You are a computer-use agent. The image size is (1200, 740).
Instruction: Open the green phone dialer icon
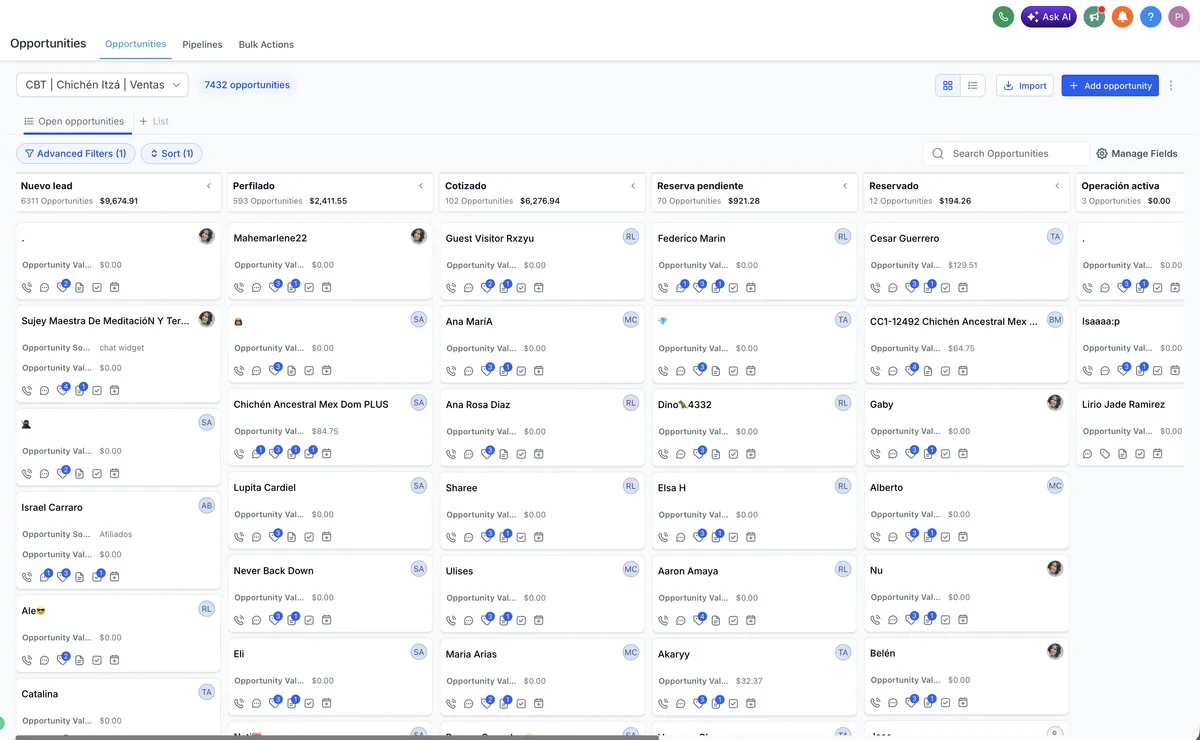[x=1003, y=17]
